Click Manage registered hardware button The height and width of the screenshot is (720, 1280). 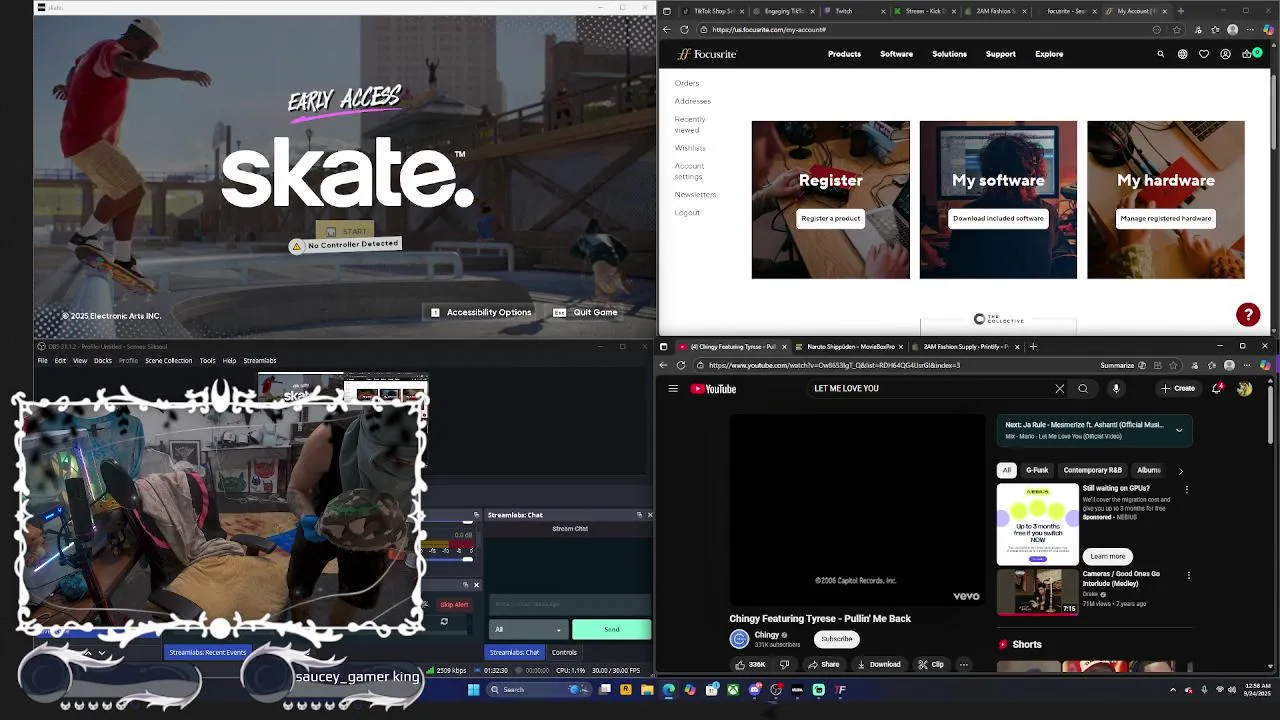pyautogui.click(x=1165, y=218)
